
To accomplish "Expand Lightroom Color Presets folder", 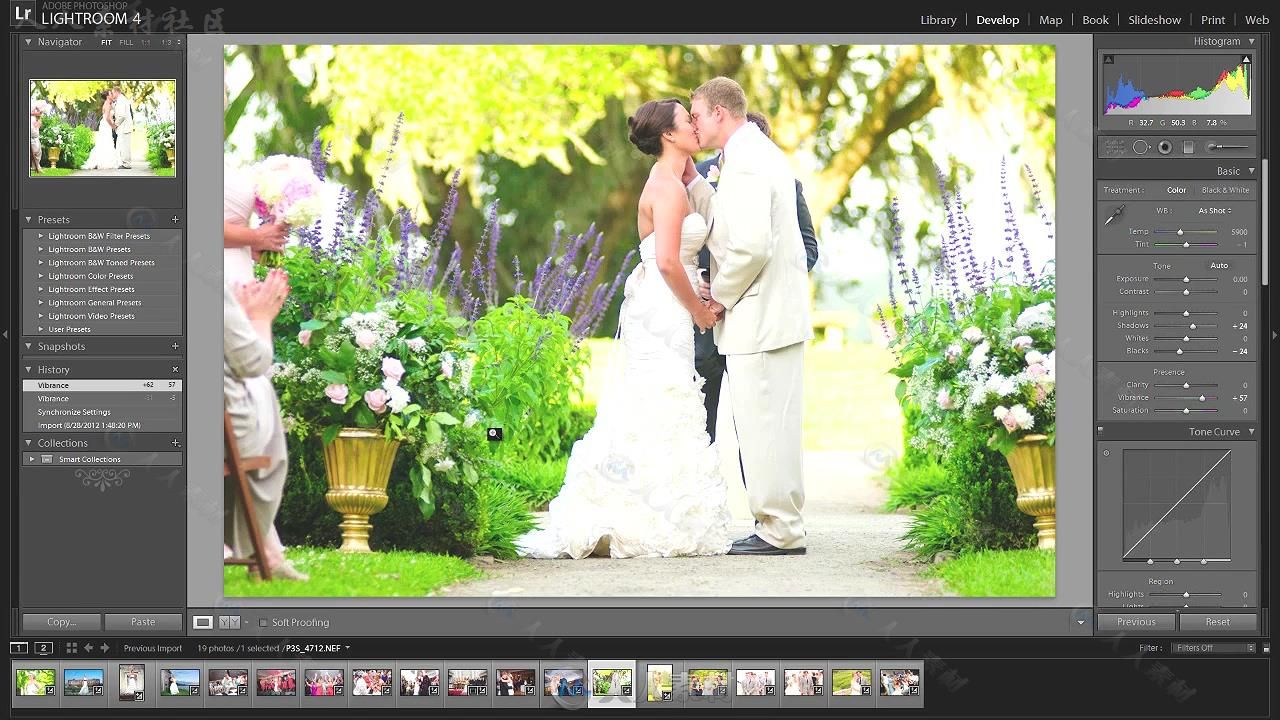I will coord(41,276).
